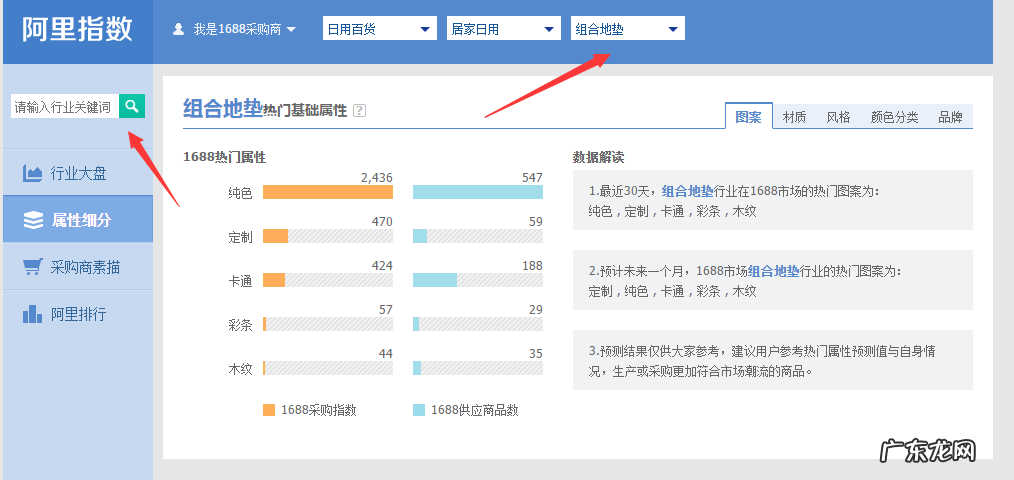Image resolution: width=1014 pixels, height=480 pixels.
Task: Click the 定制 row label
Action: point(240,237)
